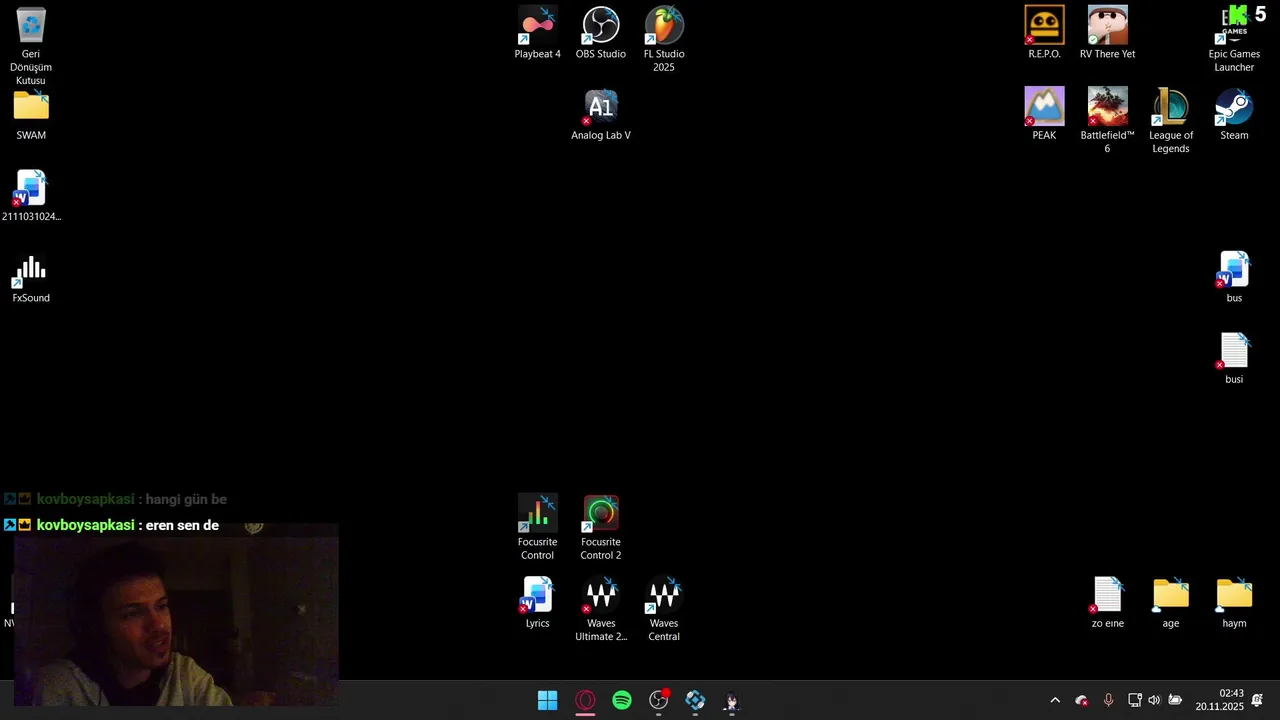Screen dimensions: 1280x720
Task: Open the notification bell icon
Action: coord(1258,700)
